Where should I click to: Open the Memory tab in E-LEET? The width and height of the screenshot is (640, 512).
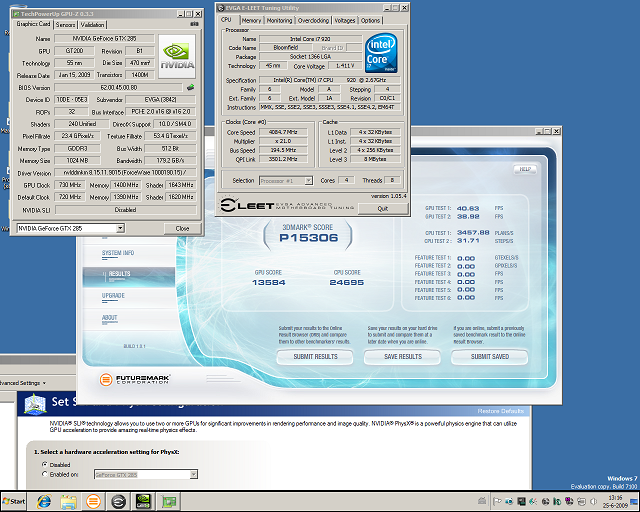click(251, 20)
